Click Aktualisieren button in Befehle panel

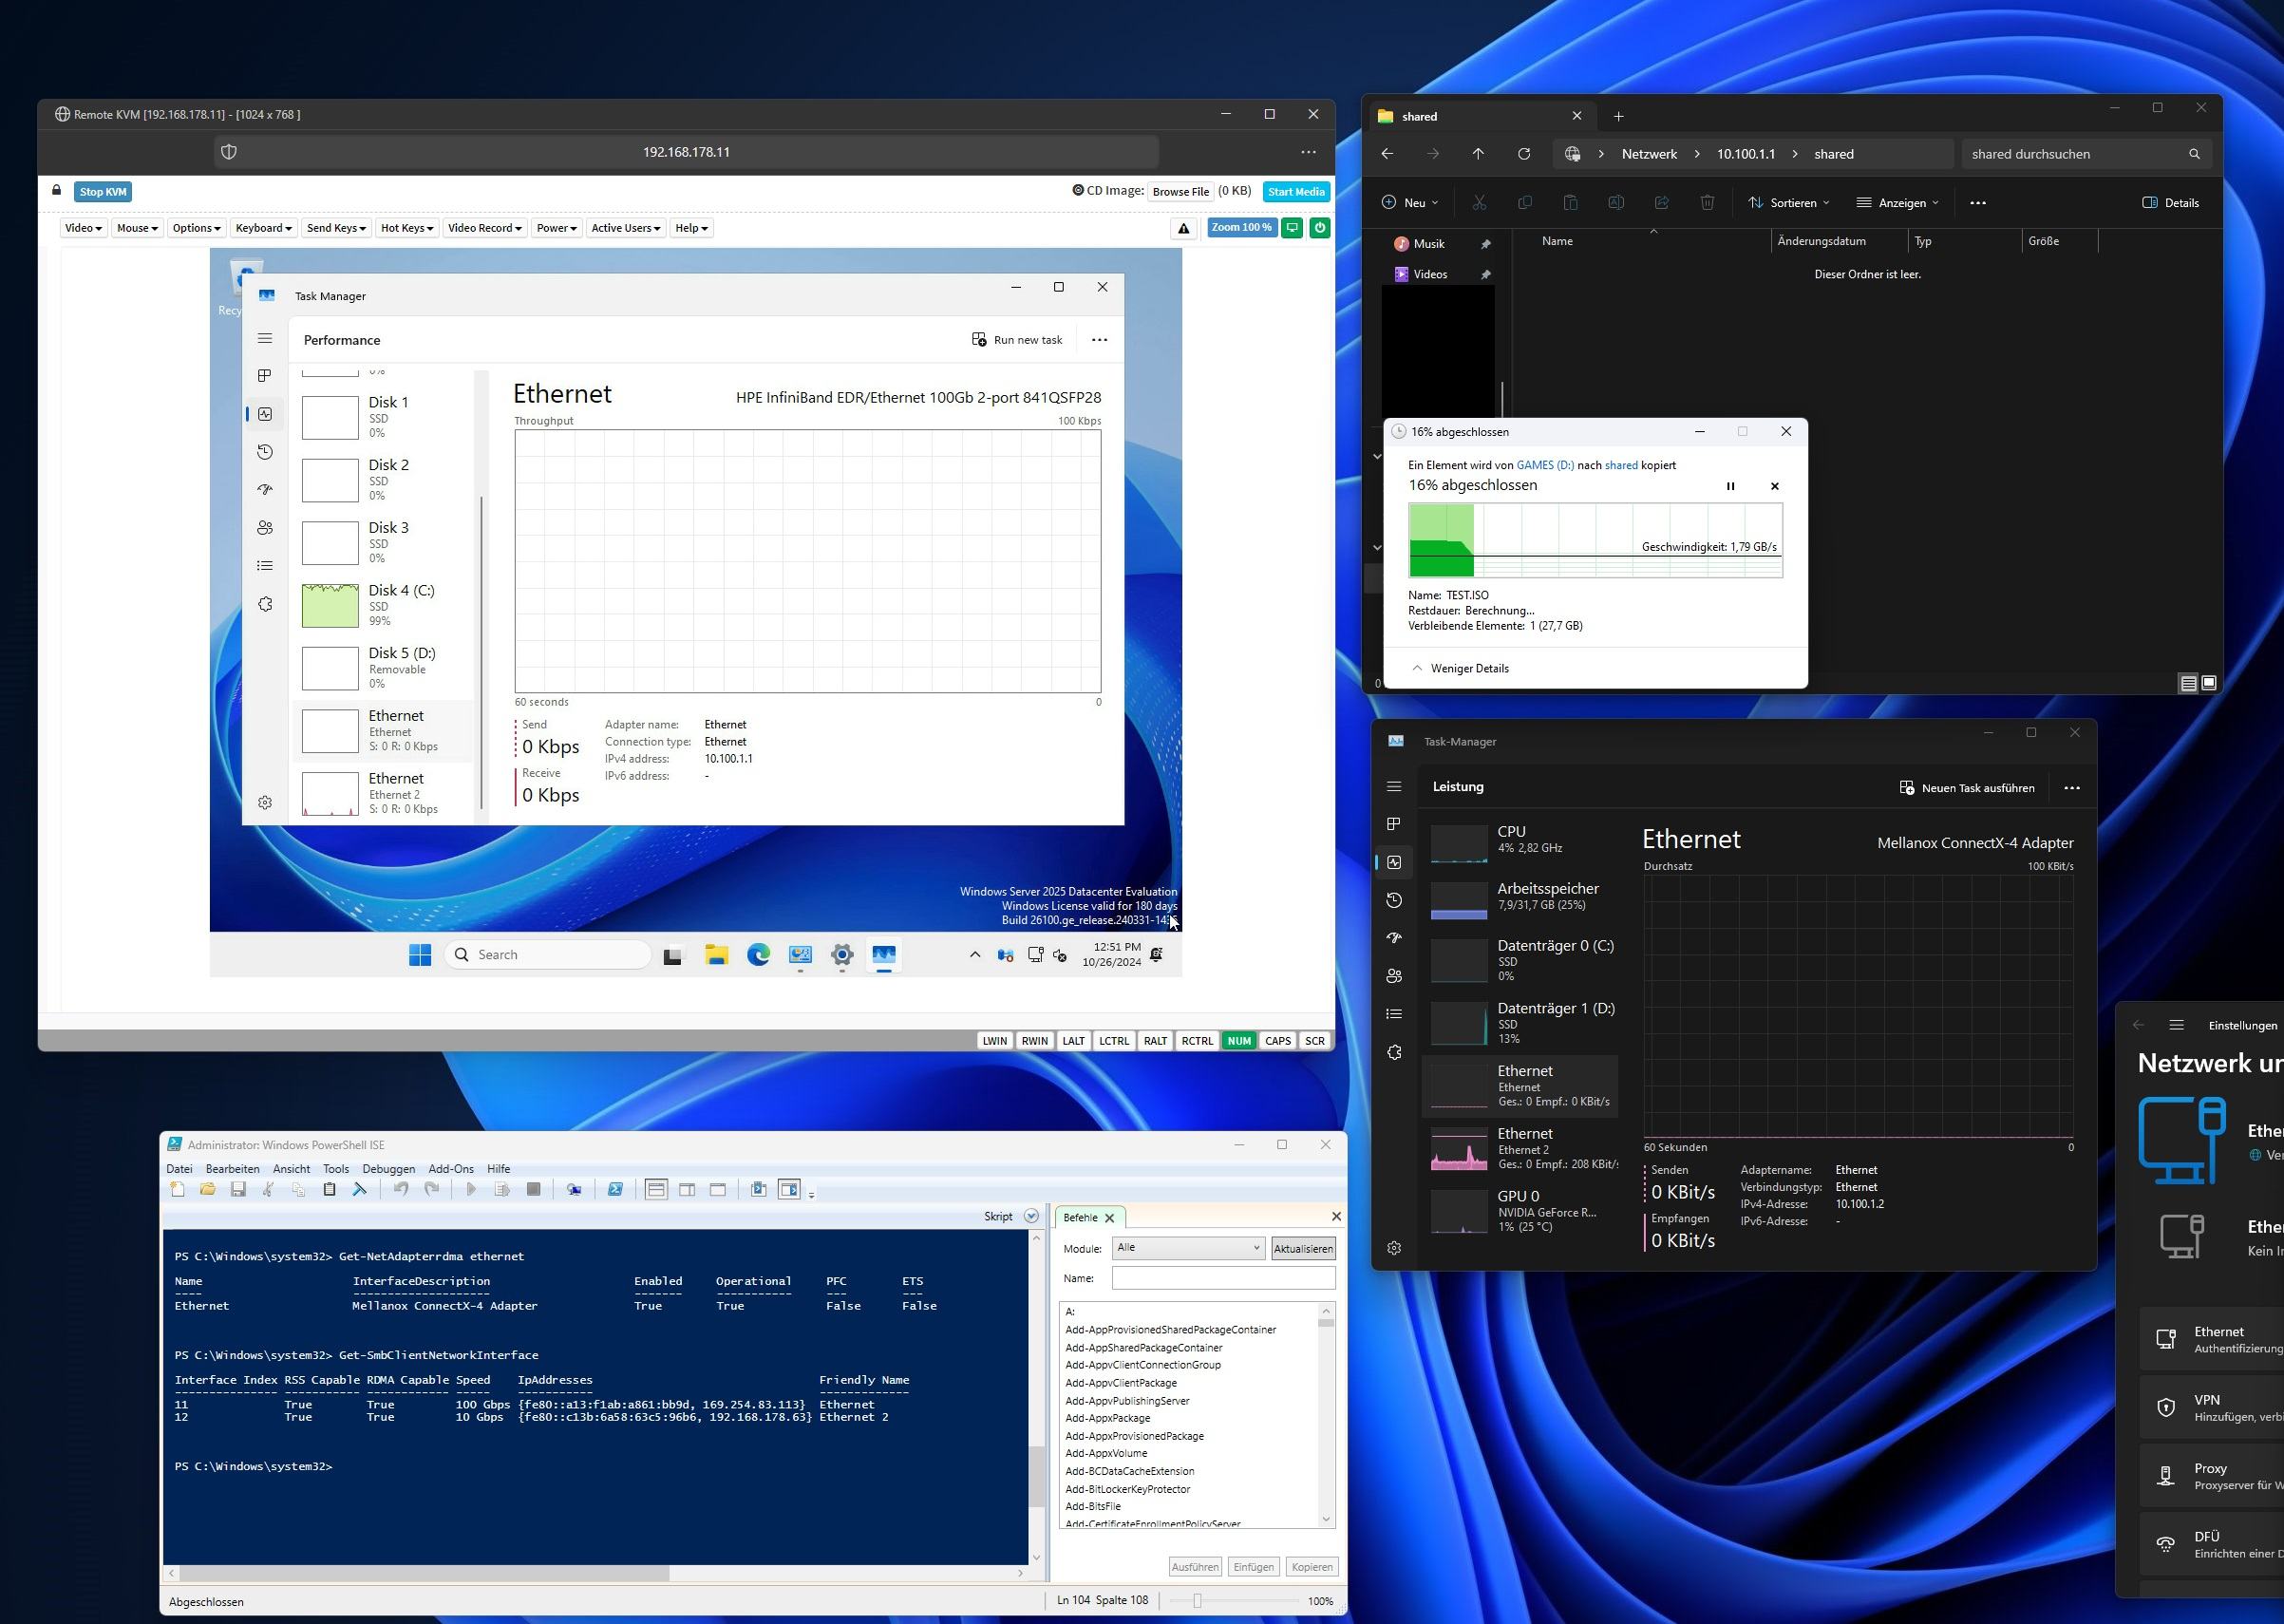click(x=1303, y=1249)
